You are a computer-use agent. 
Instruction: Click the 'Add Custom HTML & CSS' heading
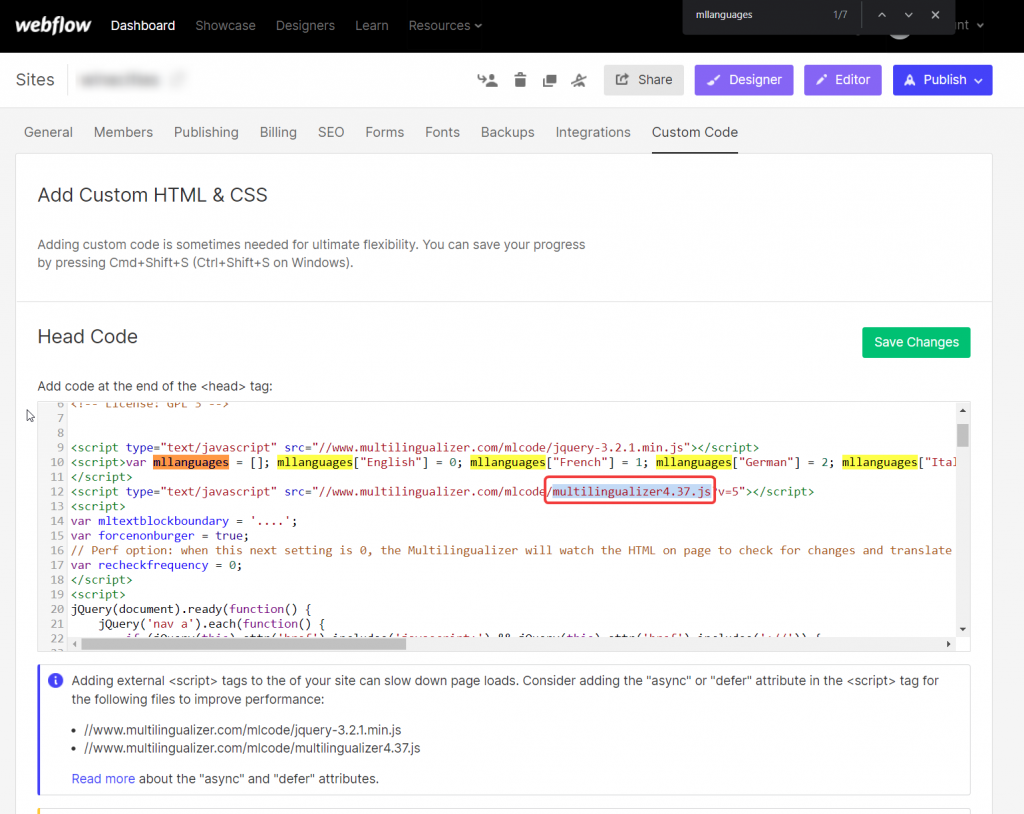point(152,195)
